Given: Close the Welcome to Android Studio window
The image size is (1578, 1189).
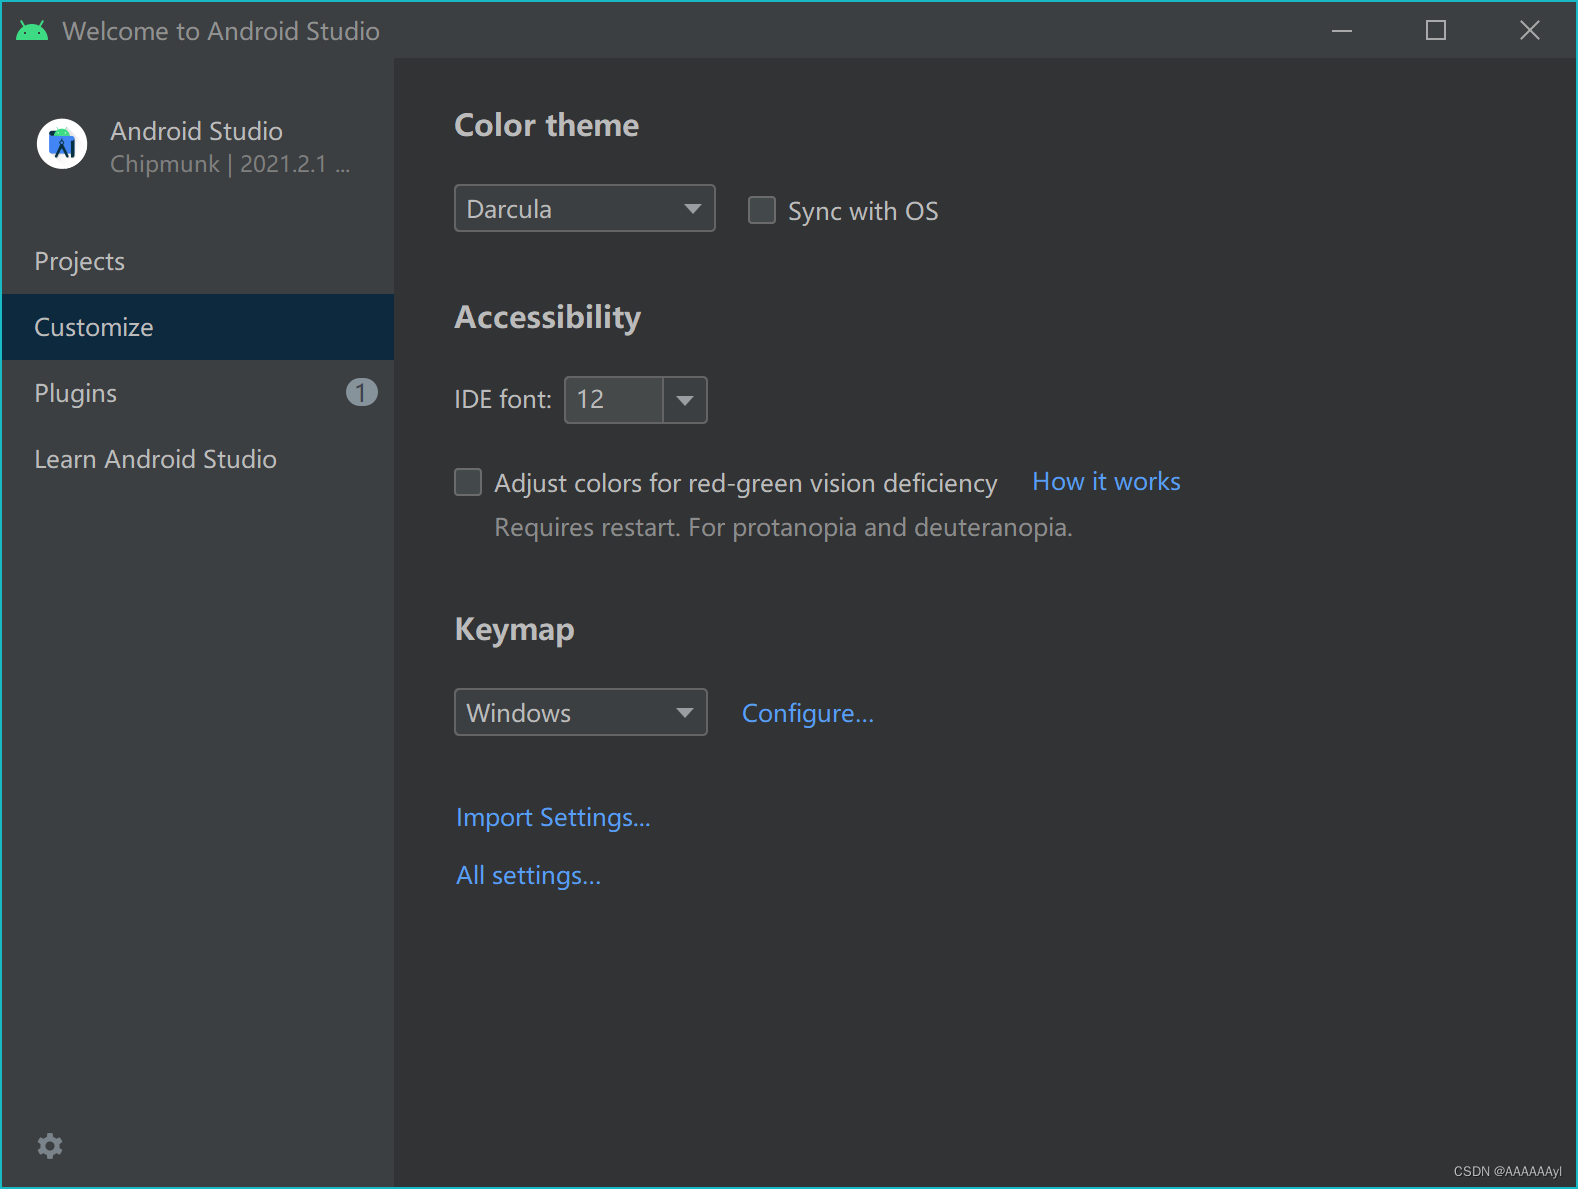Looking at the screenshot, I should click(x=1530, y=31).
